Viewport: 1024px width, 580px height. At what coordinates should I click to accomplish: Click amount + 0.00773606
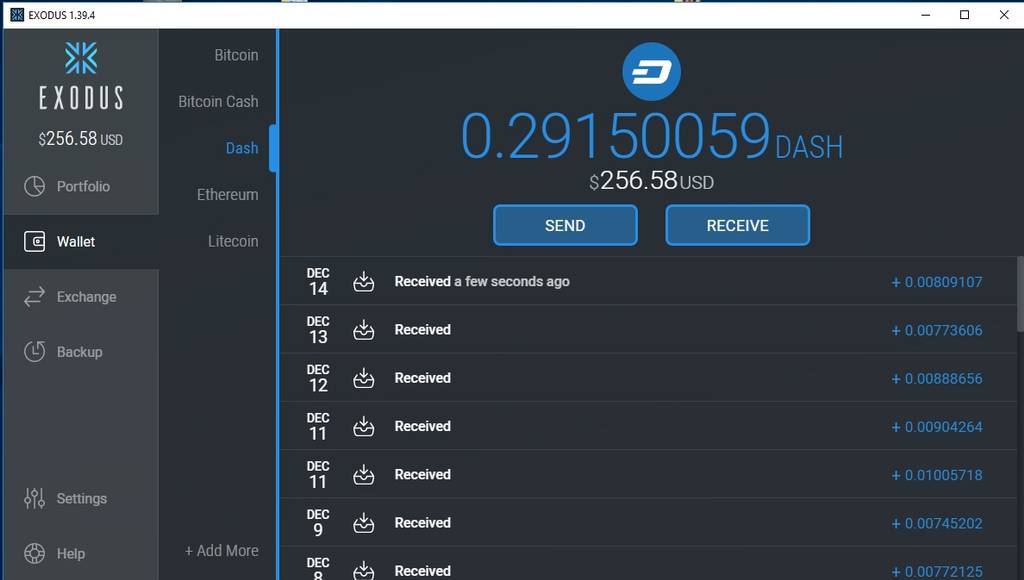[x=936, y=330]
